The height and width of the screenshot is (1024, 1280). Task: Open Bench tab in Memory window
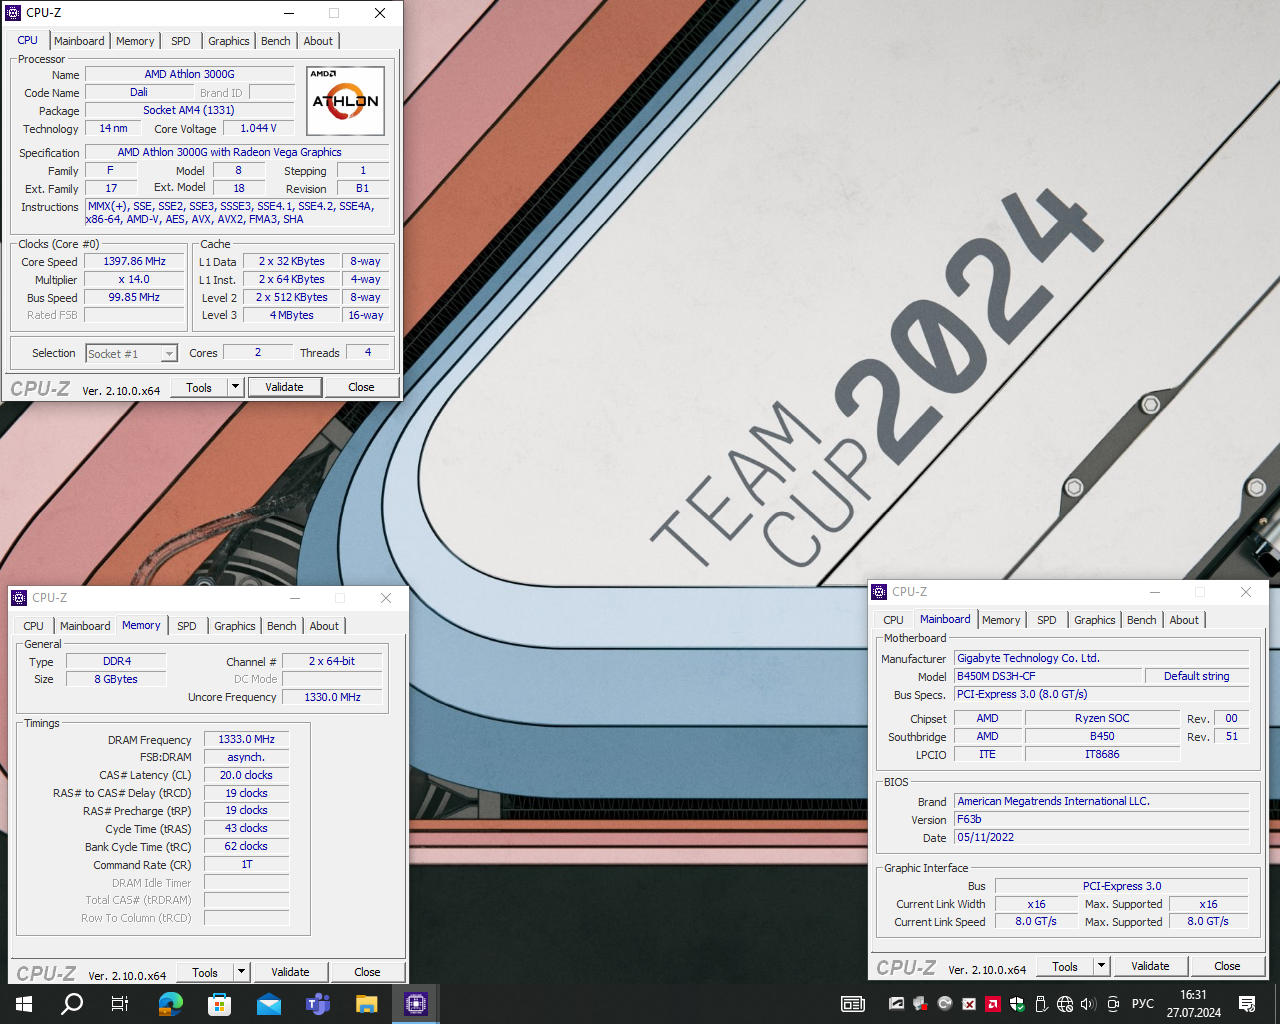tap(282, 626)
